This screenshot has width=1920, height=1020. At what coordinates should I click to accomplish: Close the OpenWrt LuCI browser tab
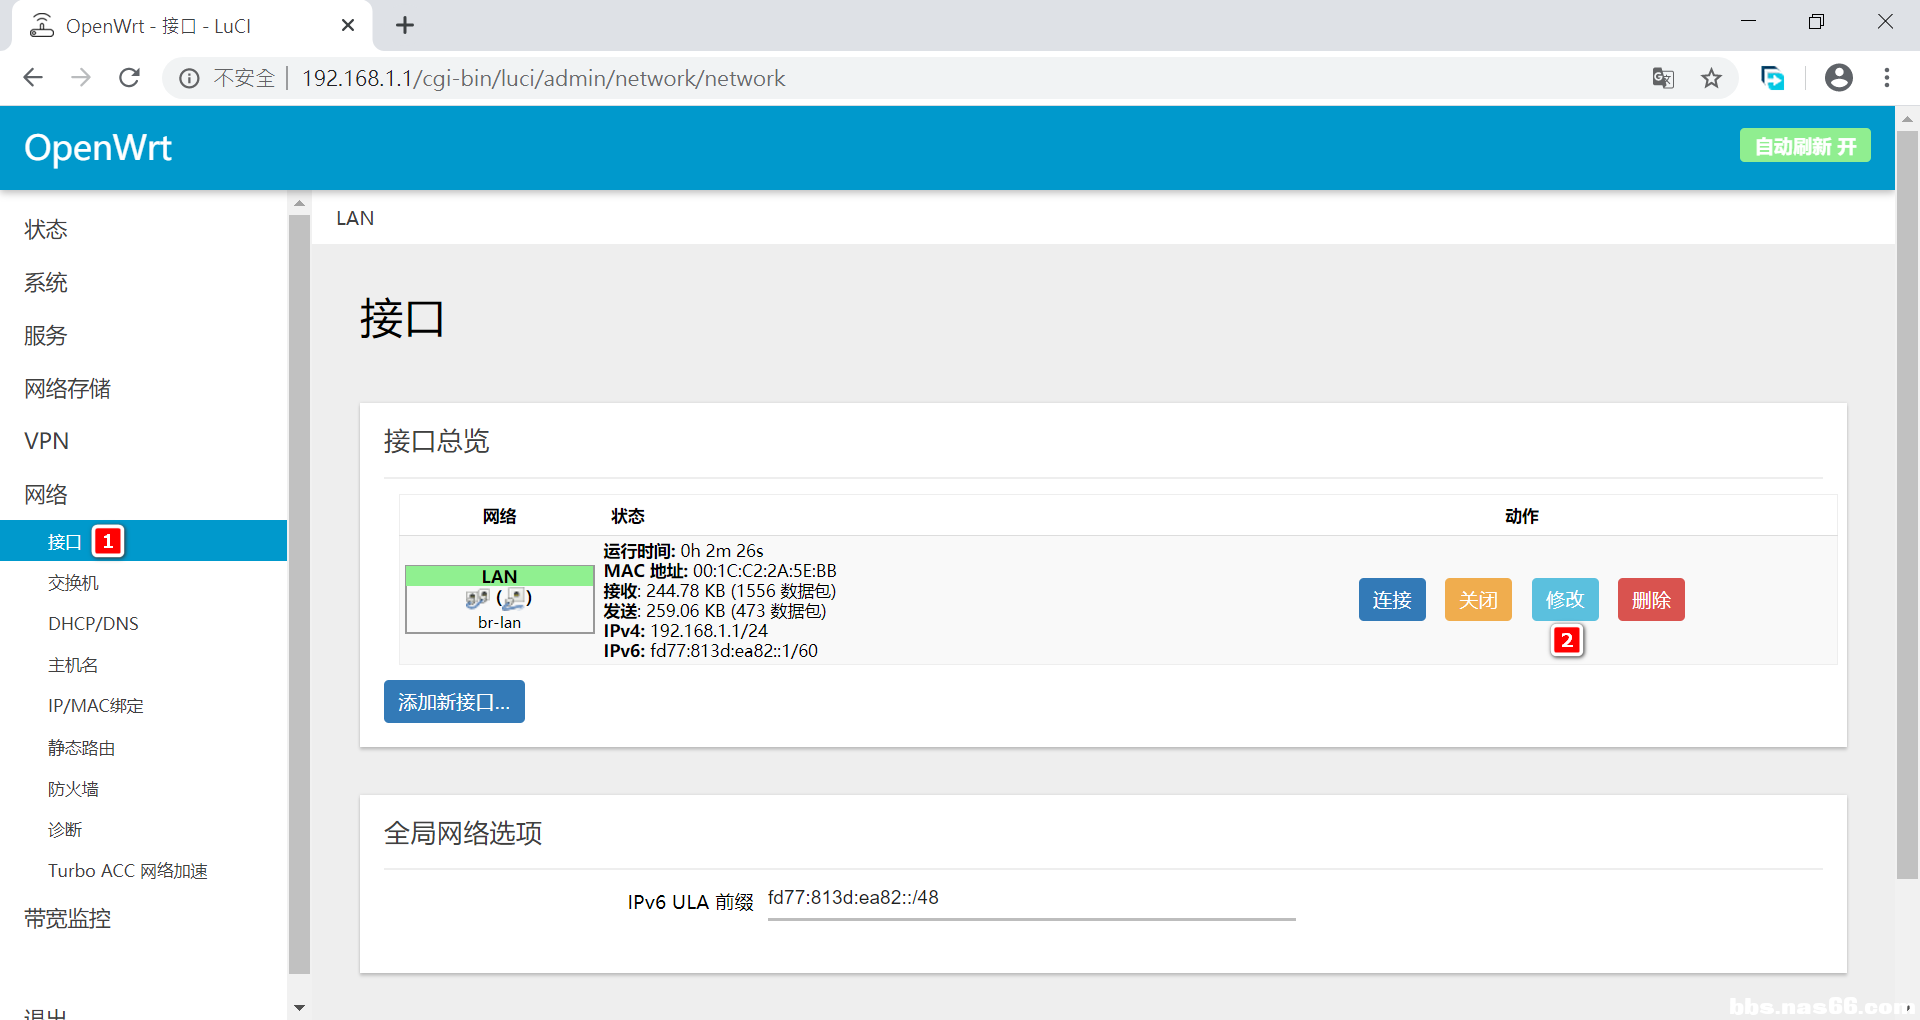[348, 25]
